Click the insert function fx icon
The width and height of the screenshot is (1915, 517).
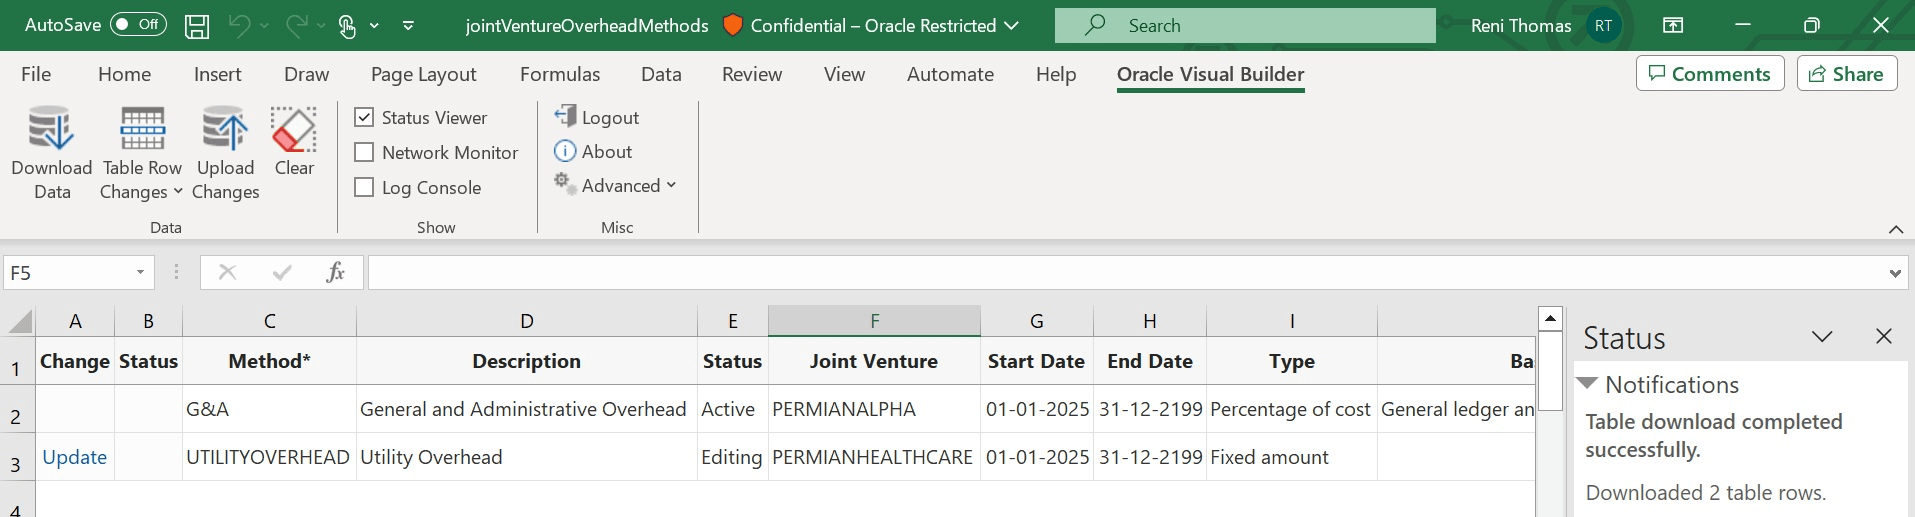(x=335, y=272)
